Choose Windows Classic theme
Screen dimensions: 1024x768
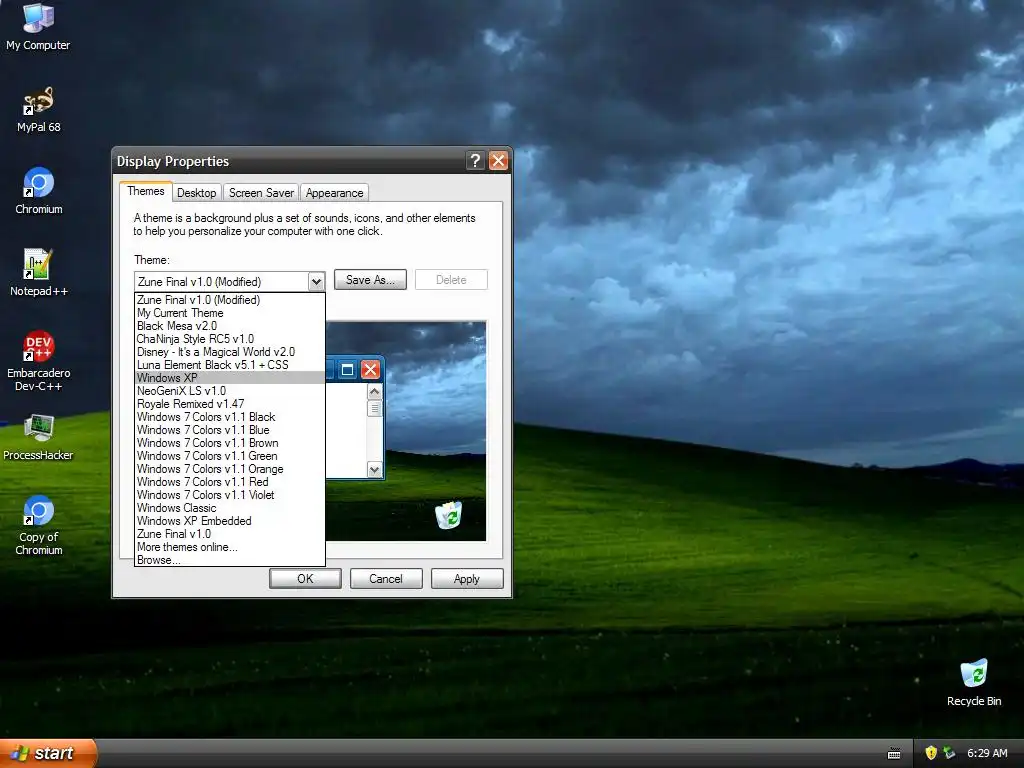(230, 508)
